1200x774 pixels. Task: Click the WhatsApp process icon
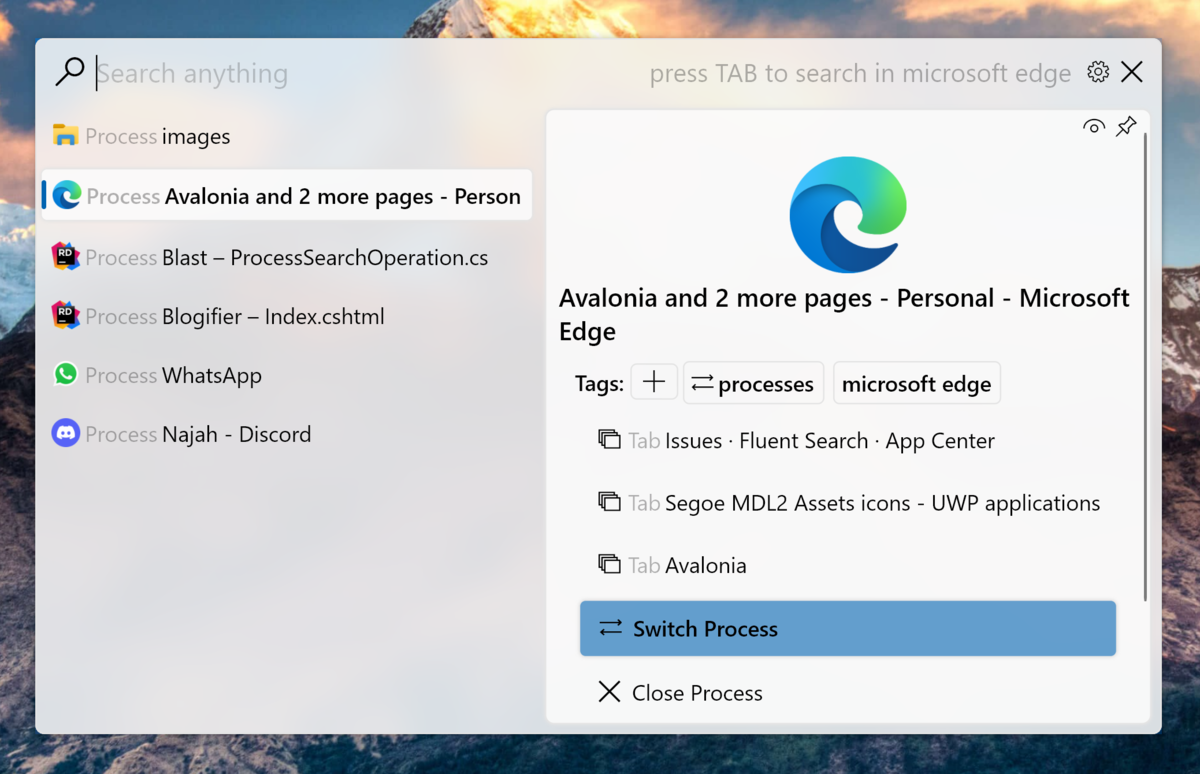(x=65, y=374)
